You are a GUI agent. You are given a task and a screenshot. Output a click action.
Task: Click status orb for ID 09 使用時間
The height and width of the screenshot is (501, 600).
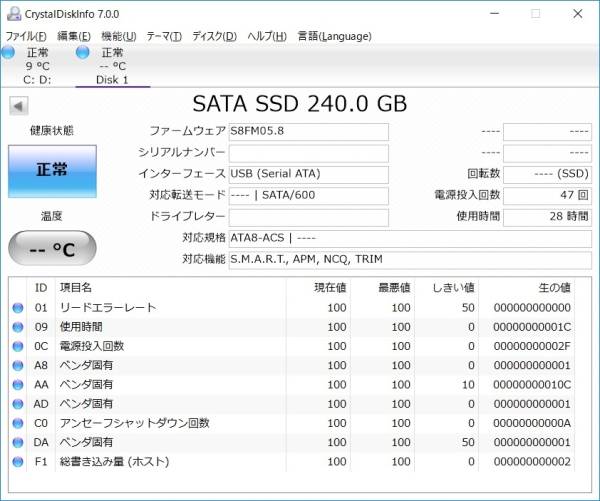click(18, 327)
